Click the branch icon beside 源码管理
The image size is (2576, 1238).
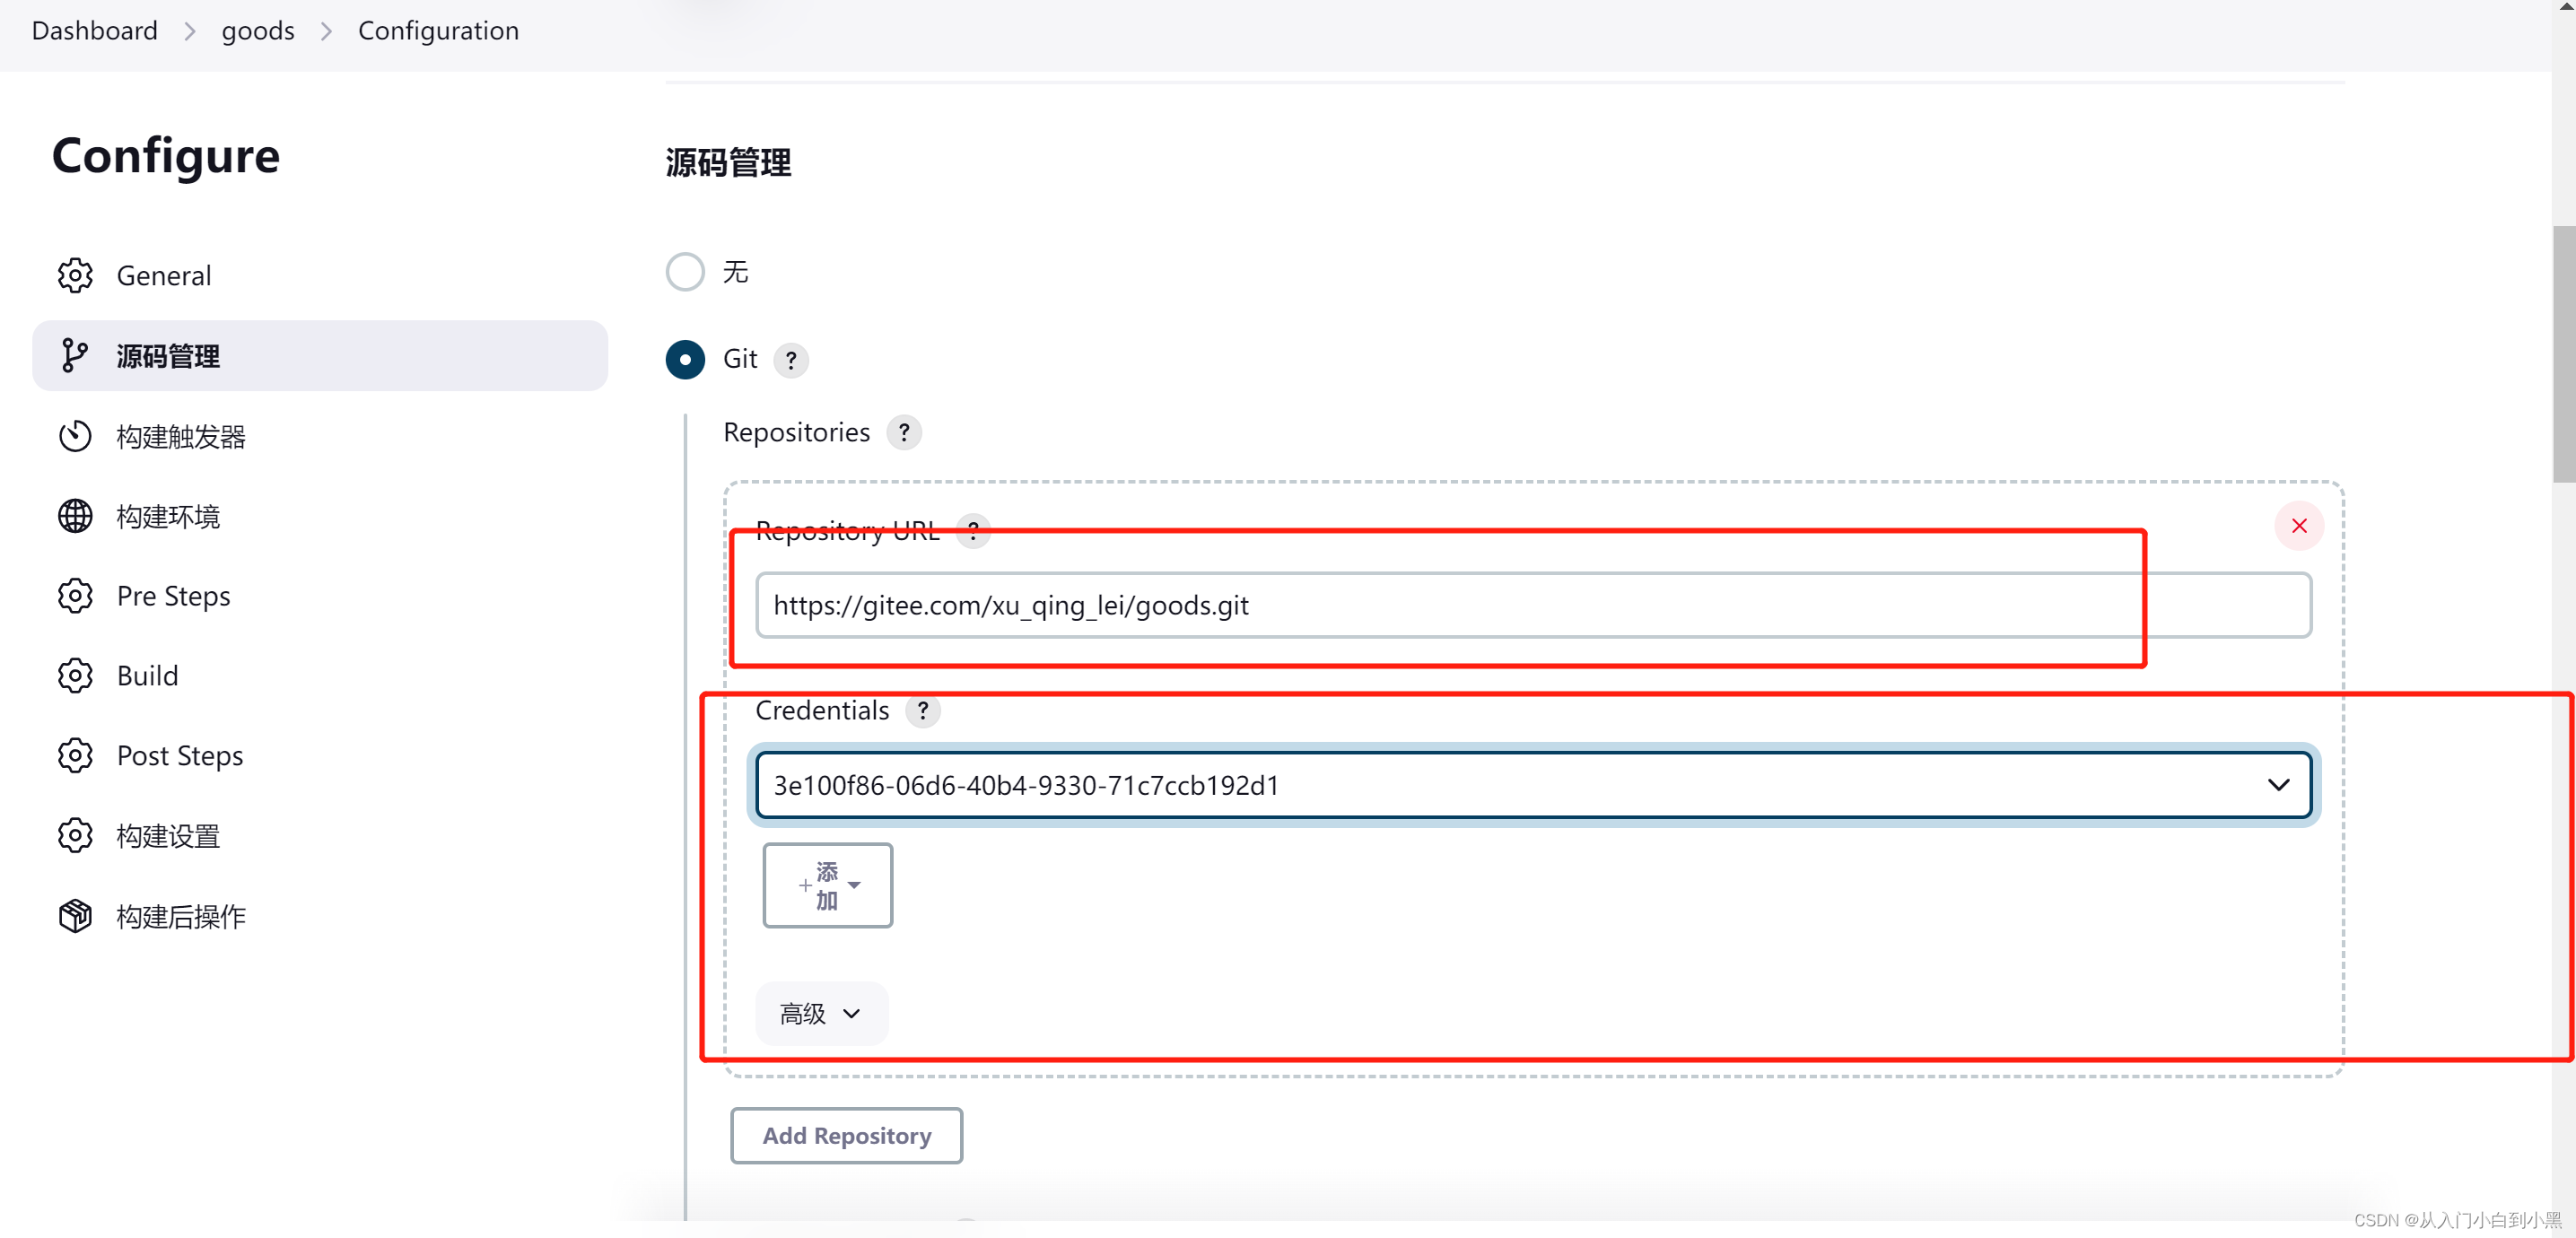tap(75, 355)
